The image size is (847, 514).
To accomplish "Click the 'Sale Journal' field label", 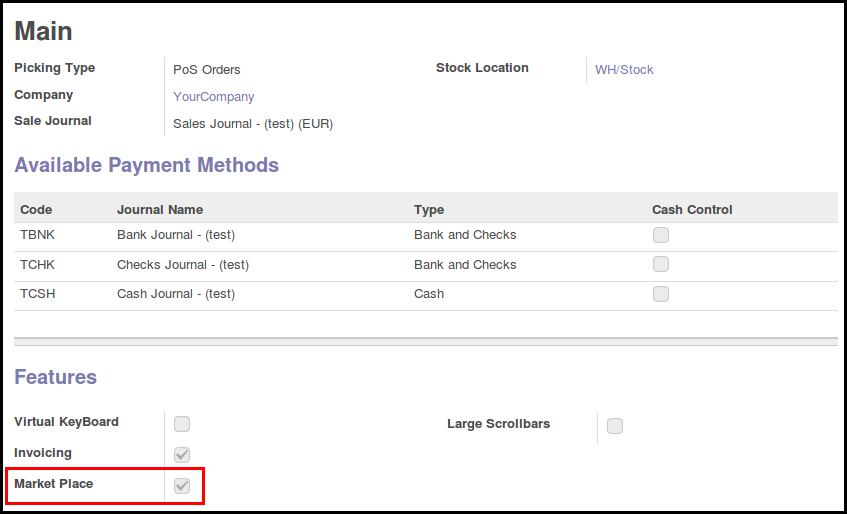I will [53, 120].
